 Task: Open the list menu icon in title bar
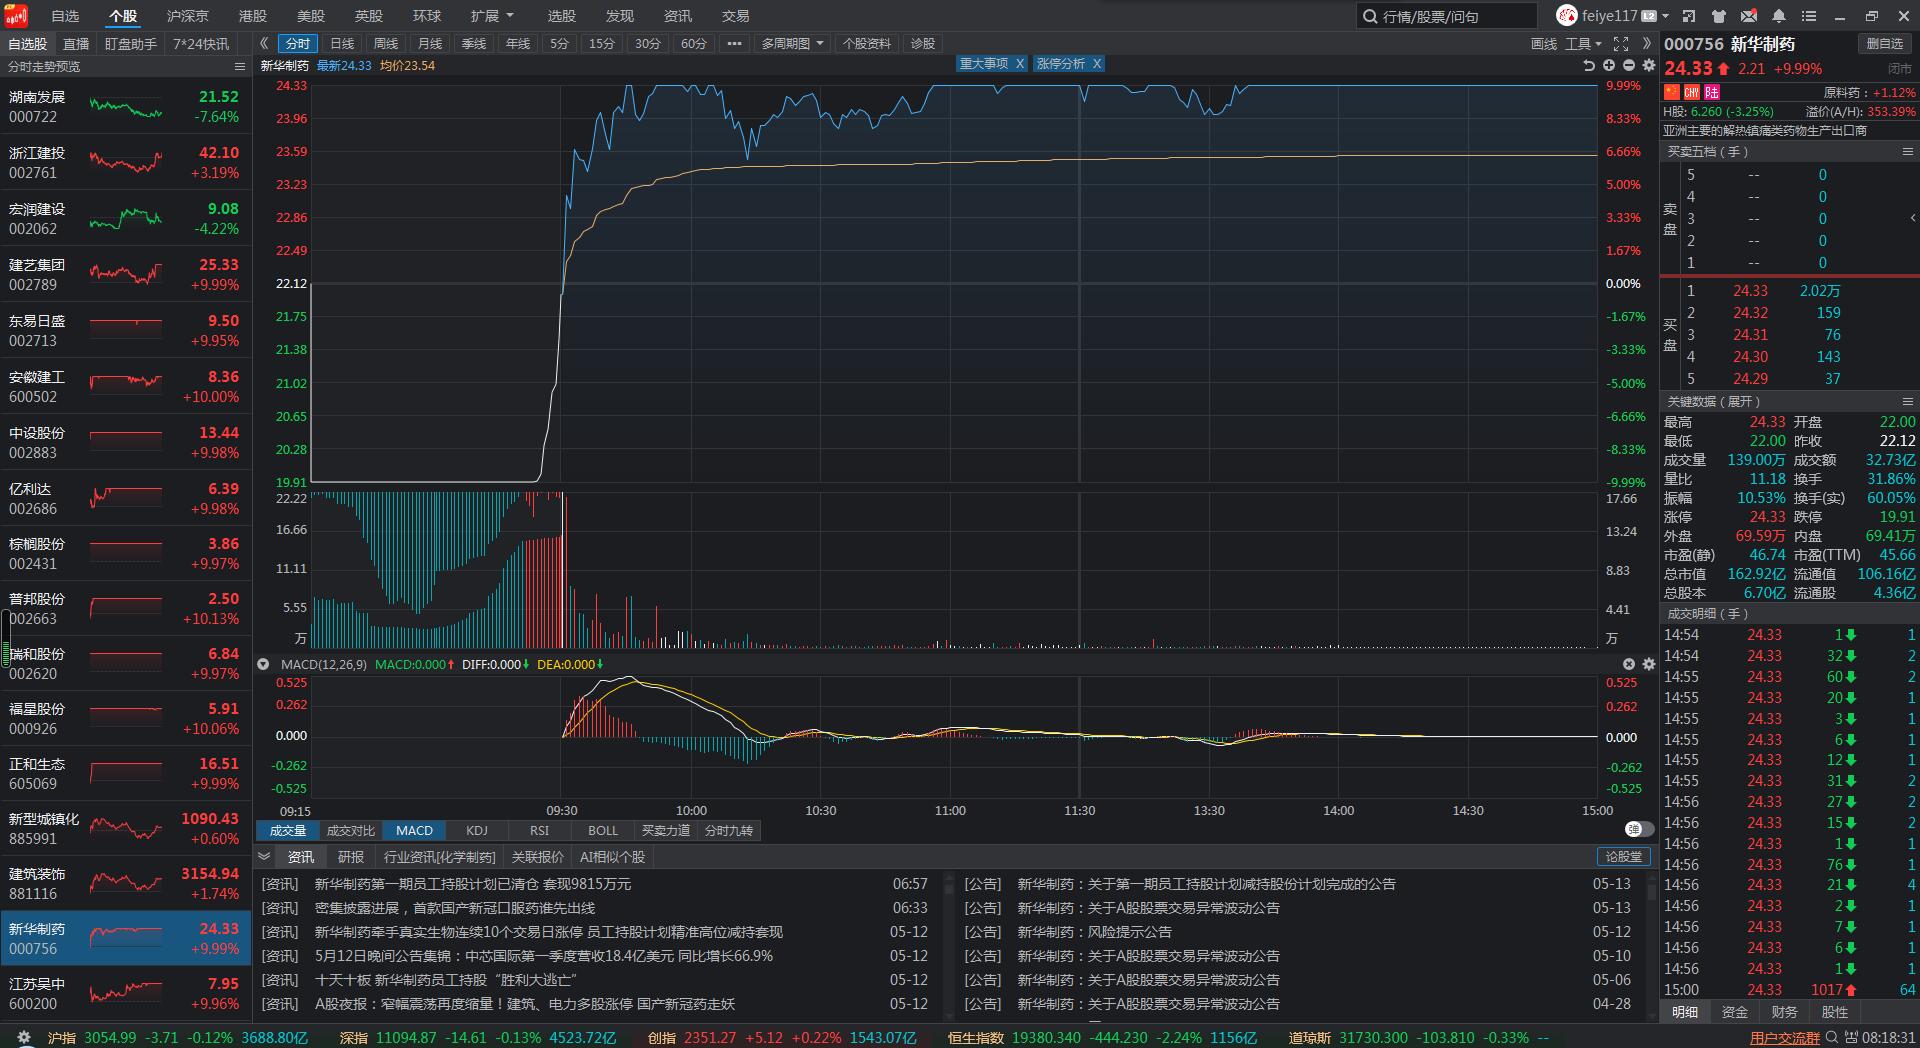(x=1809, y=16)
